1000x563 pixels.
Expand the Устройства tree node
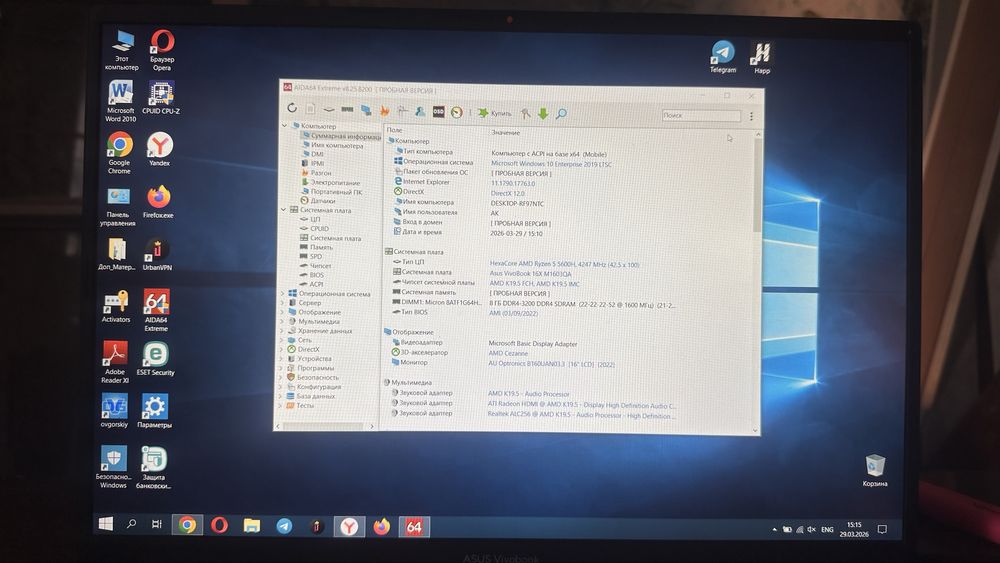[281, 358]
